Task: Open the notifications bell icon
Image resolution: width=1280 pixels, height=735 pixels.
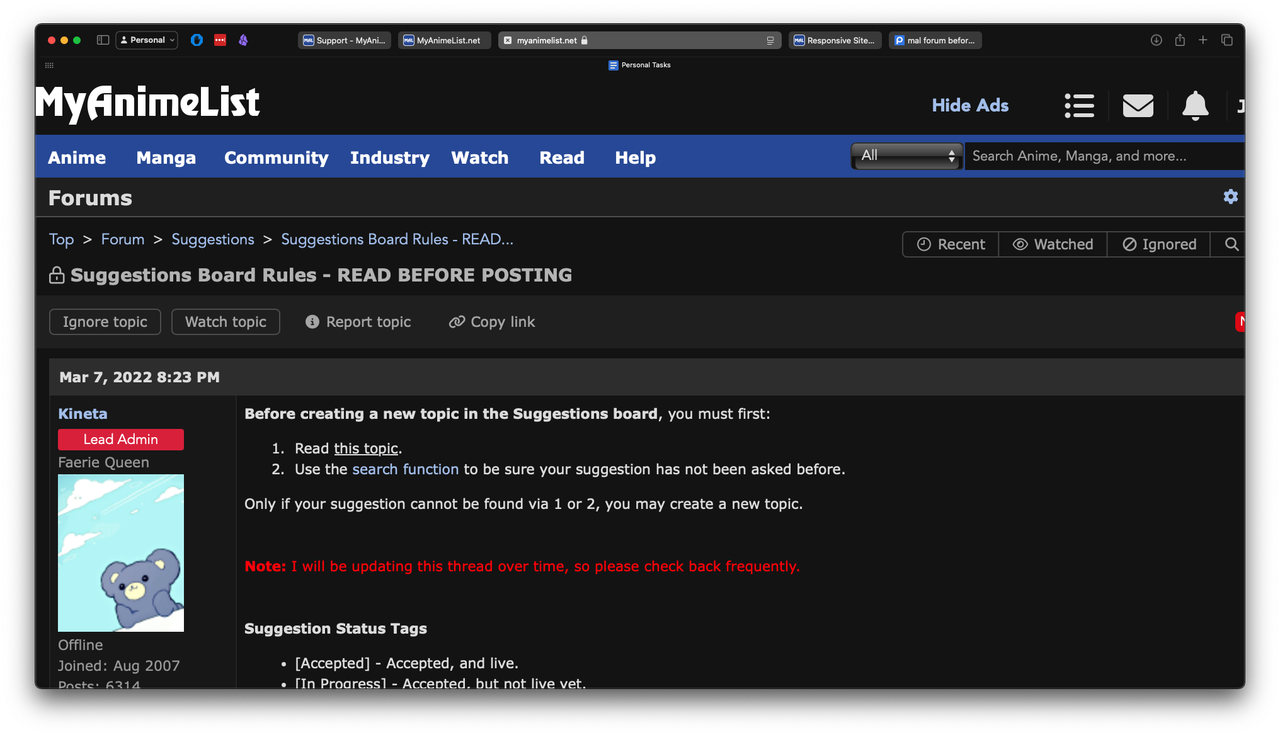Action: pyautogui.click(x=1195, y=105)
